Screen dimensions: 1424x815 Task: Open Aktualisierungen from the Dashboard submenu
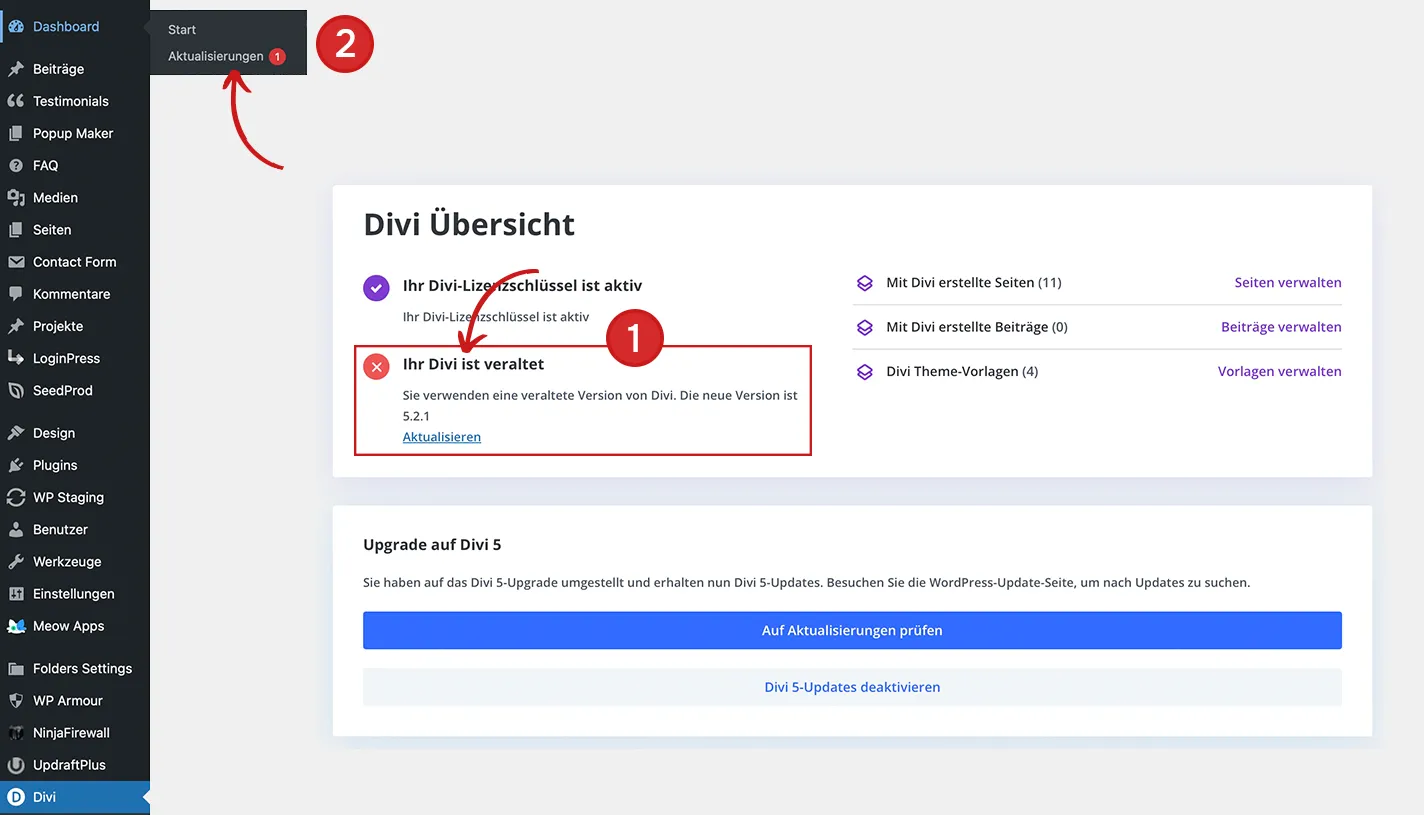click(x=215, y=56)
